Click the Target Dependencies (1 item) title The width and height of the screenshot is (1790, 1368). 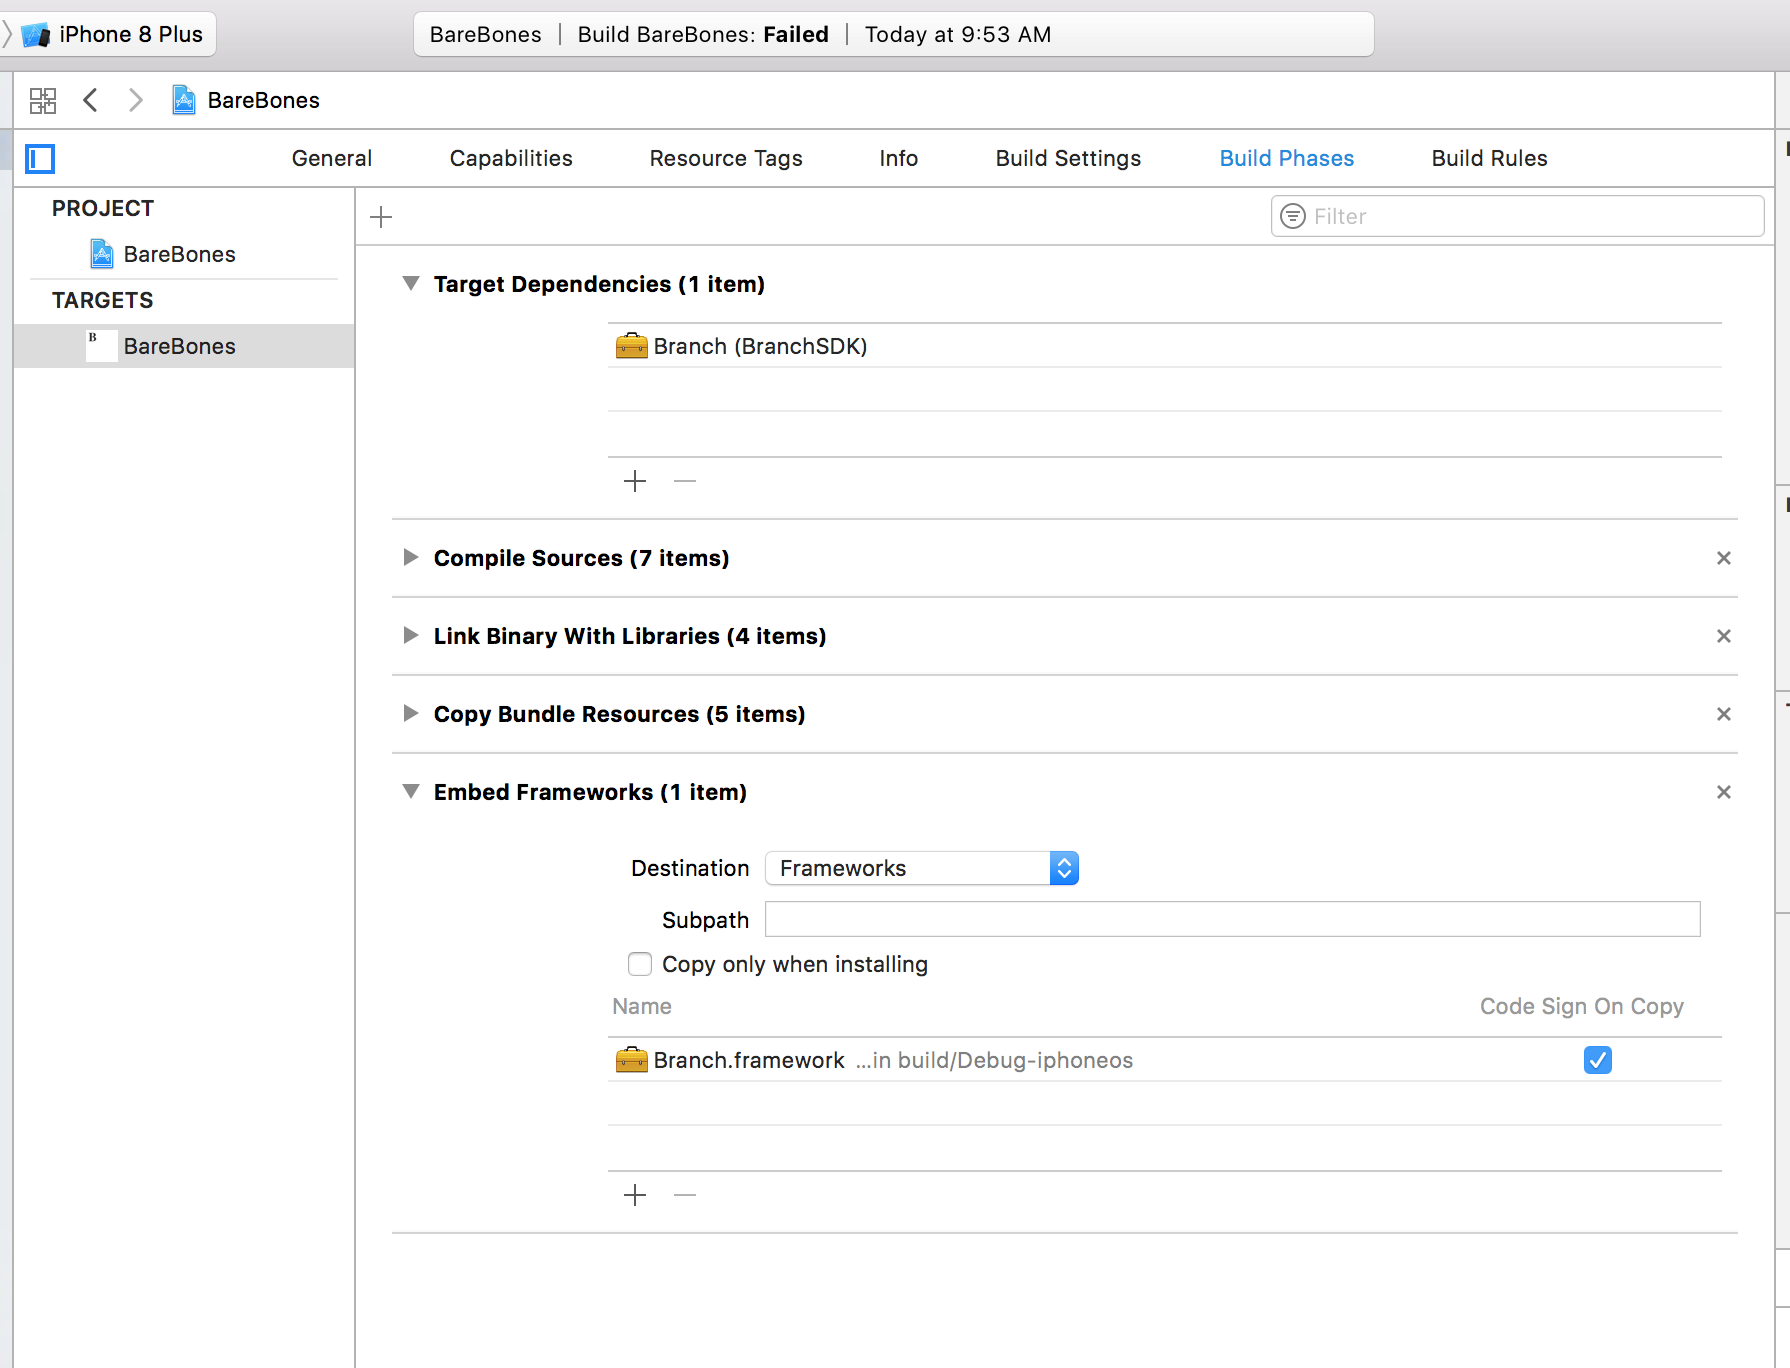(x=599, y=284)
